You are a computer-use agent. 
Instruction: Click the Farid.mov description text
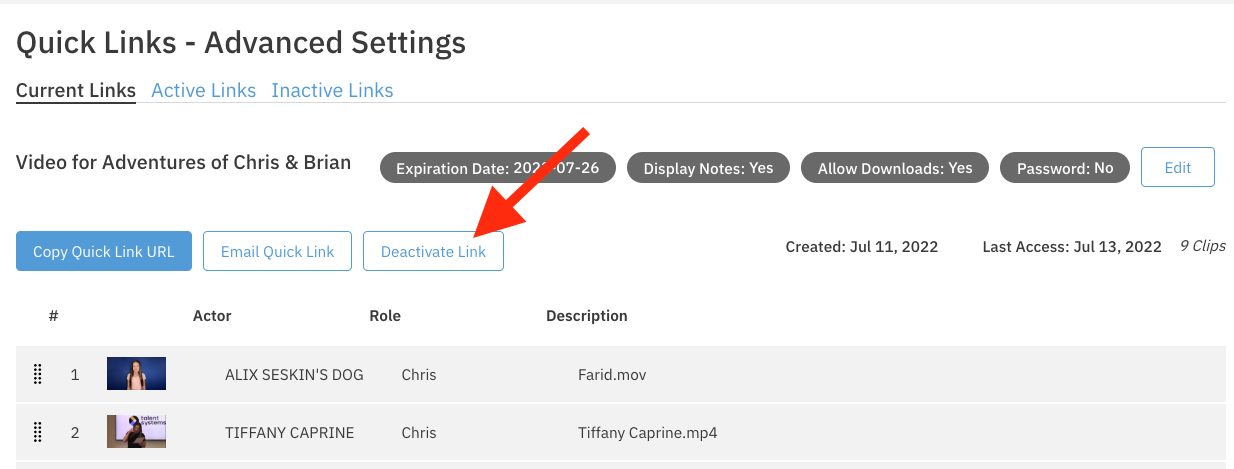coord(612,375)
